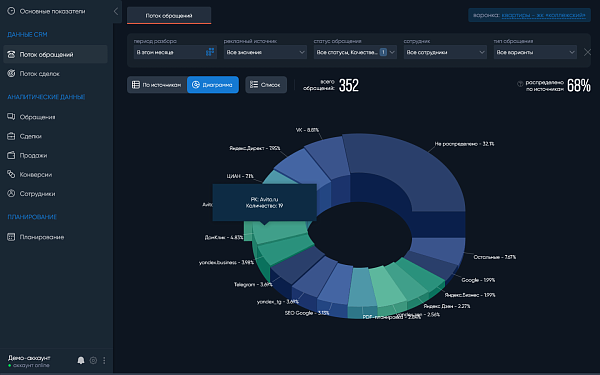Expand the тип обращения dropdown

click(x=535, y=52)
